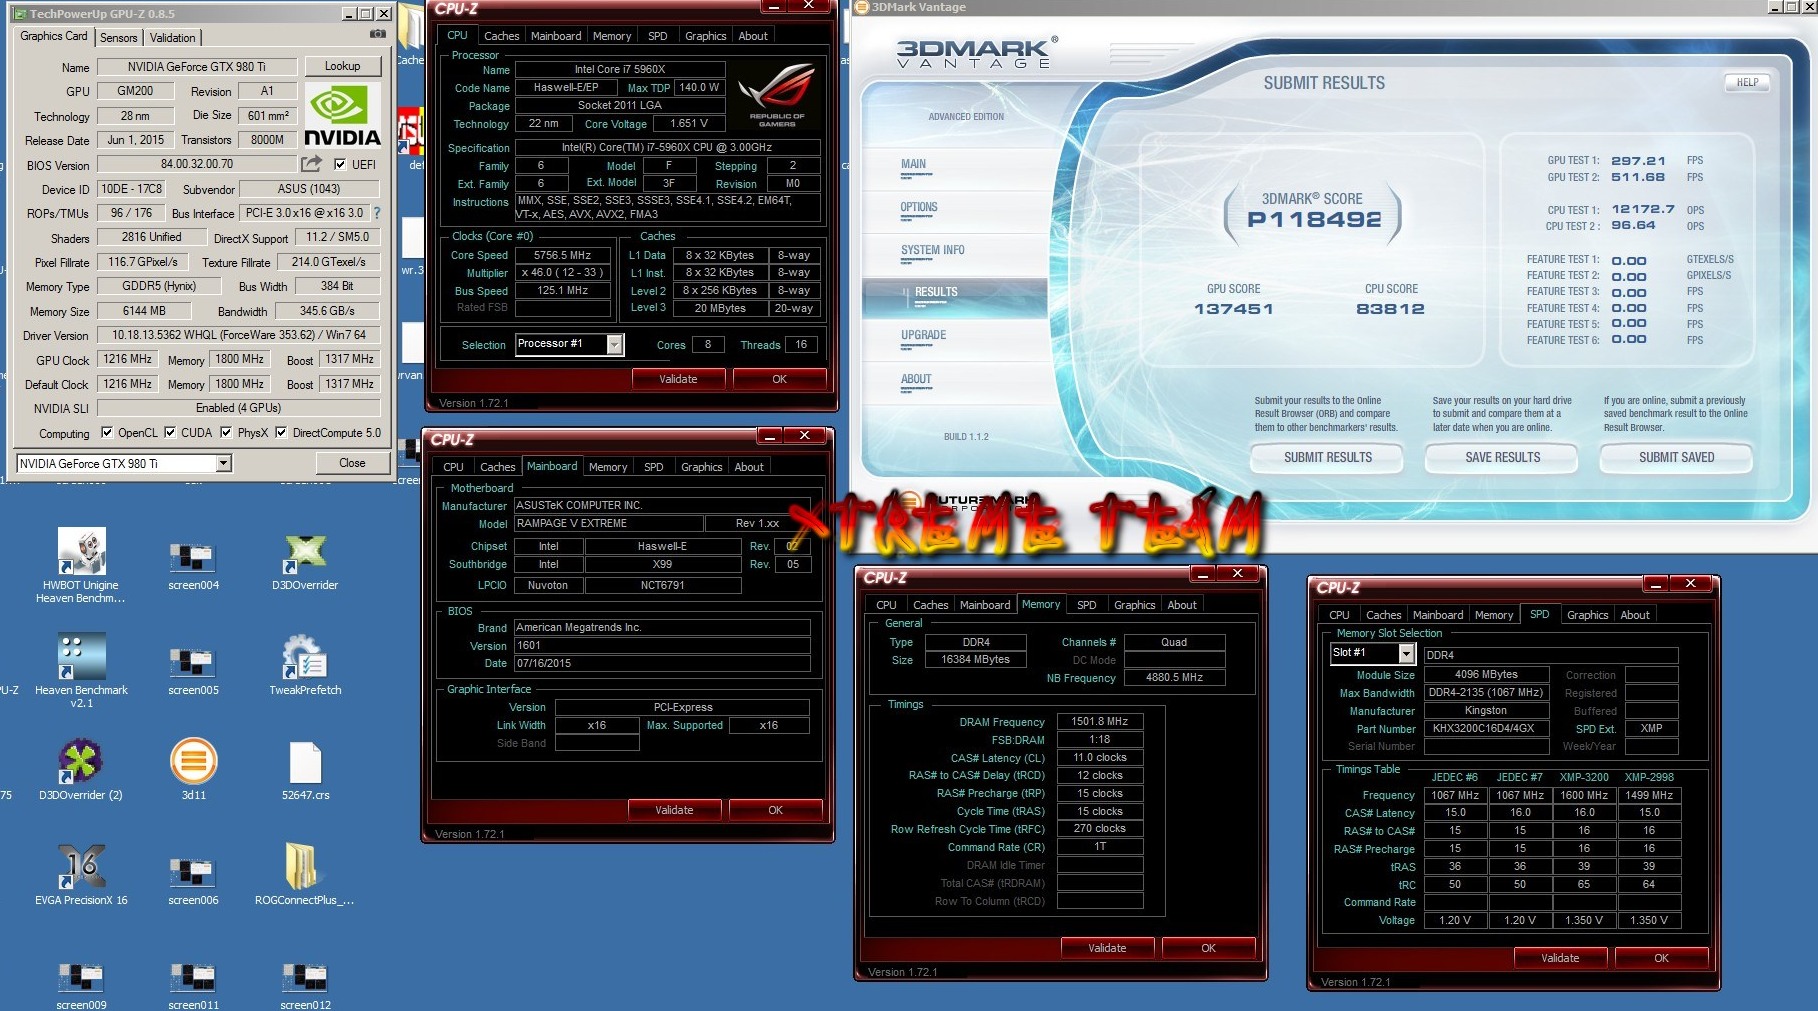Select the screen005 desktop icon
The height and width of the screenshot is (1011, 1818).
pos(193,671)
